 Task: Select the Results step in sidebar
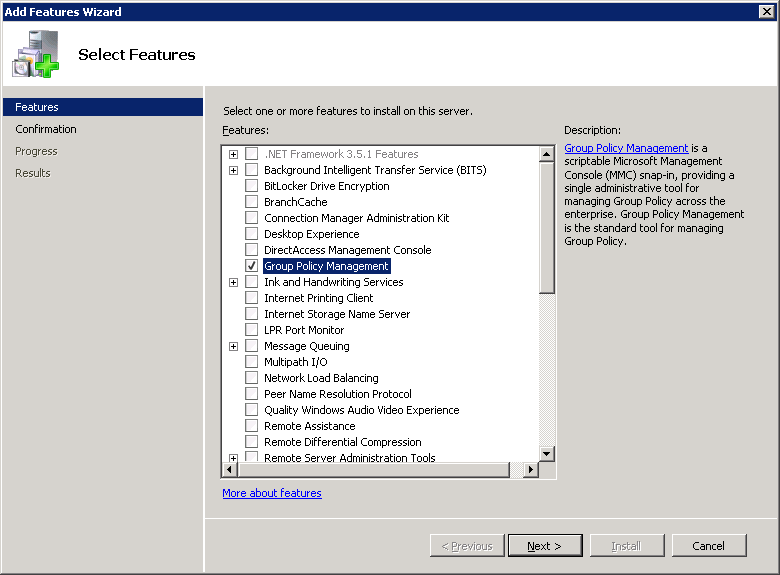(33, 173)
